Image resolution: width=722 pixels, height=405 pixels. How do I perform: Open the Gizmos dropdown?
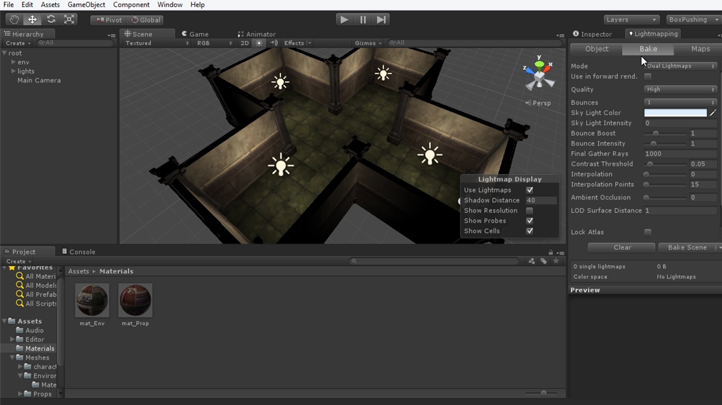(368, 43)
